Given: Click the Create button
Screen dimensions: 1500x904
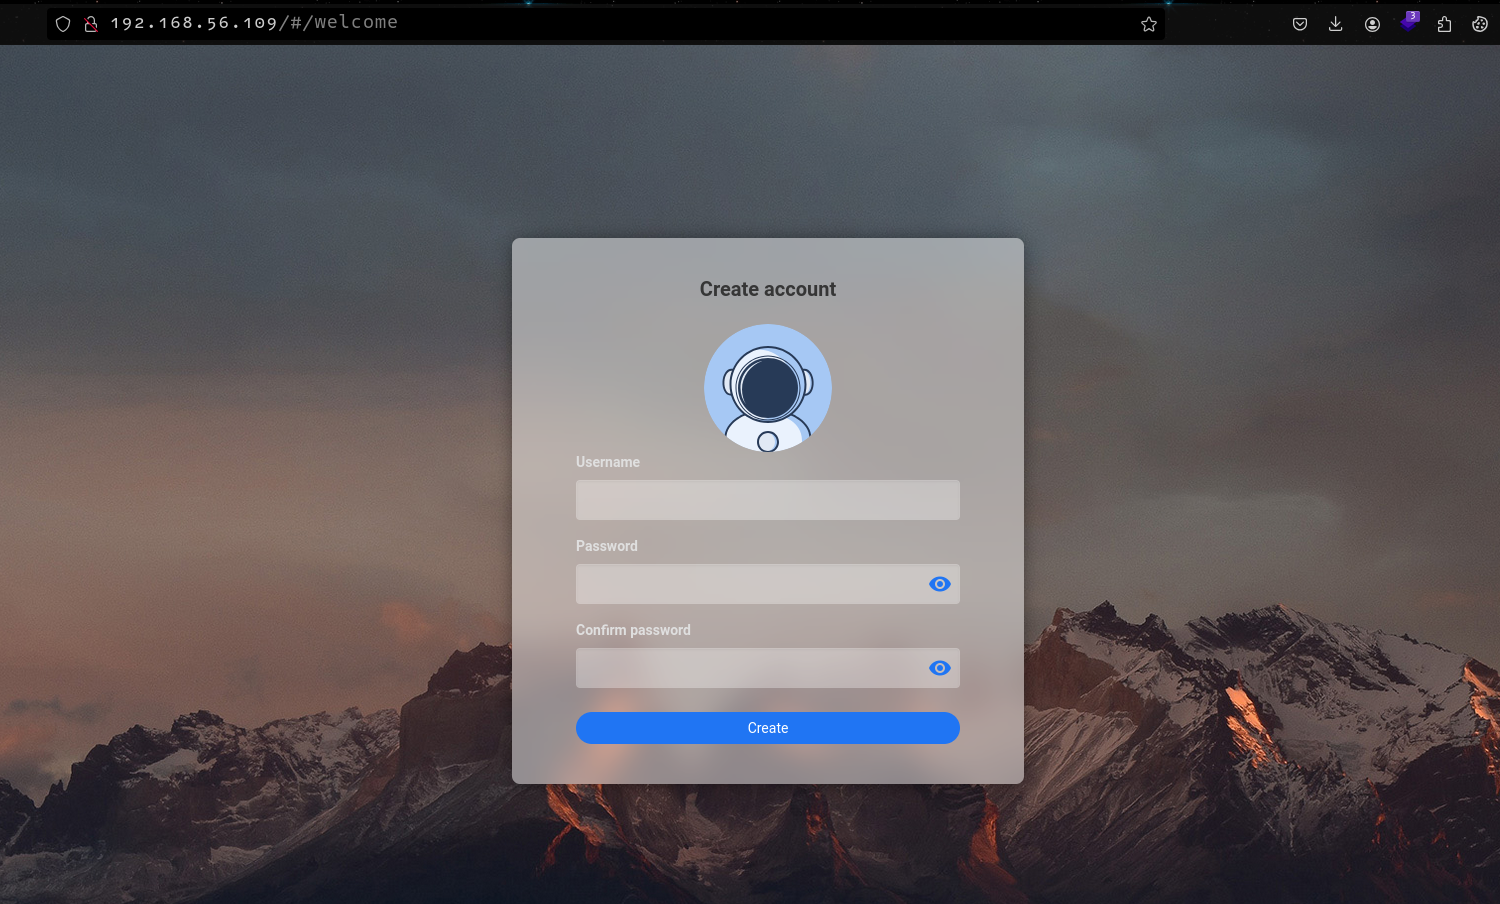Looking at the screenshot, I should pos(767,728).
